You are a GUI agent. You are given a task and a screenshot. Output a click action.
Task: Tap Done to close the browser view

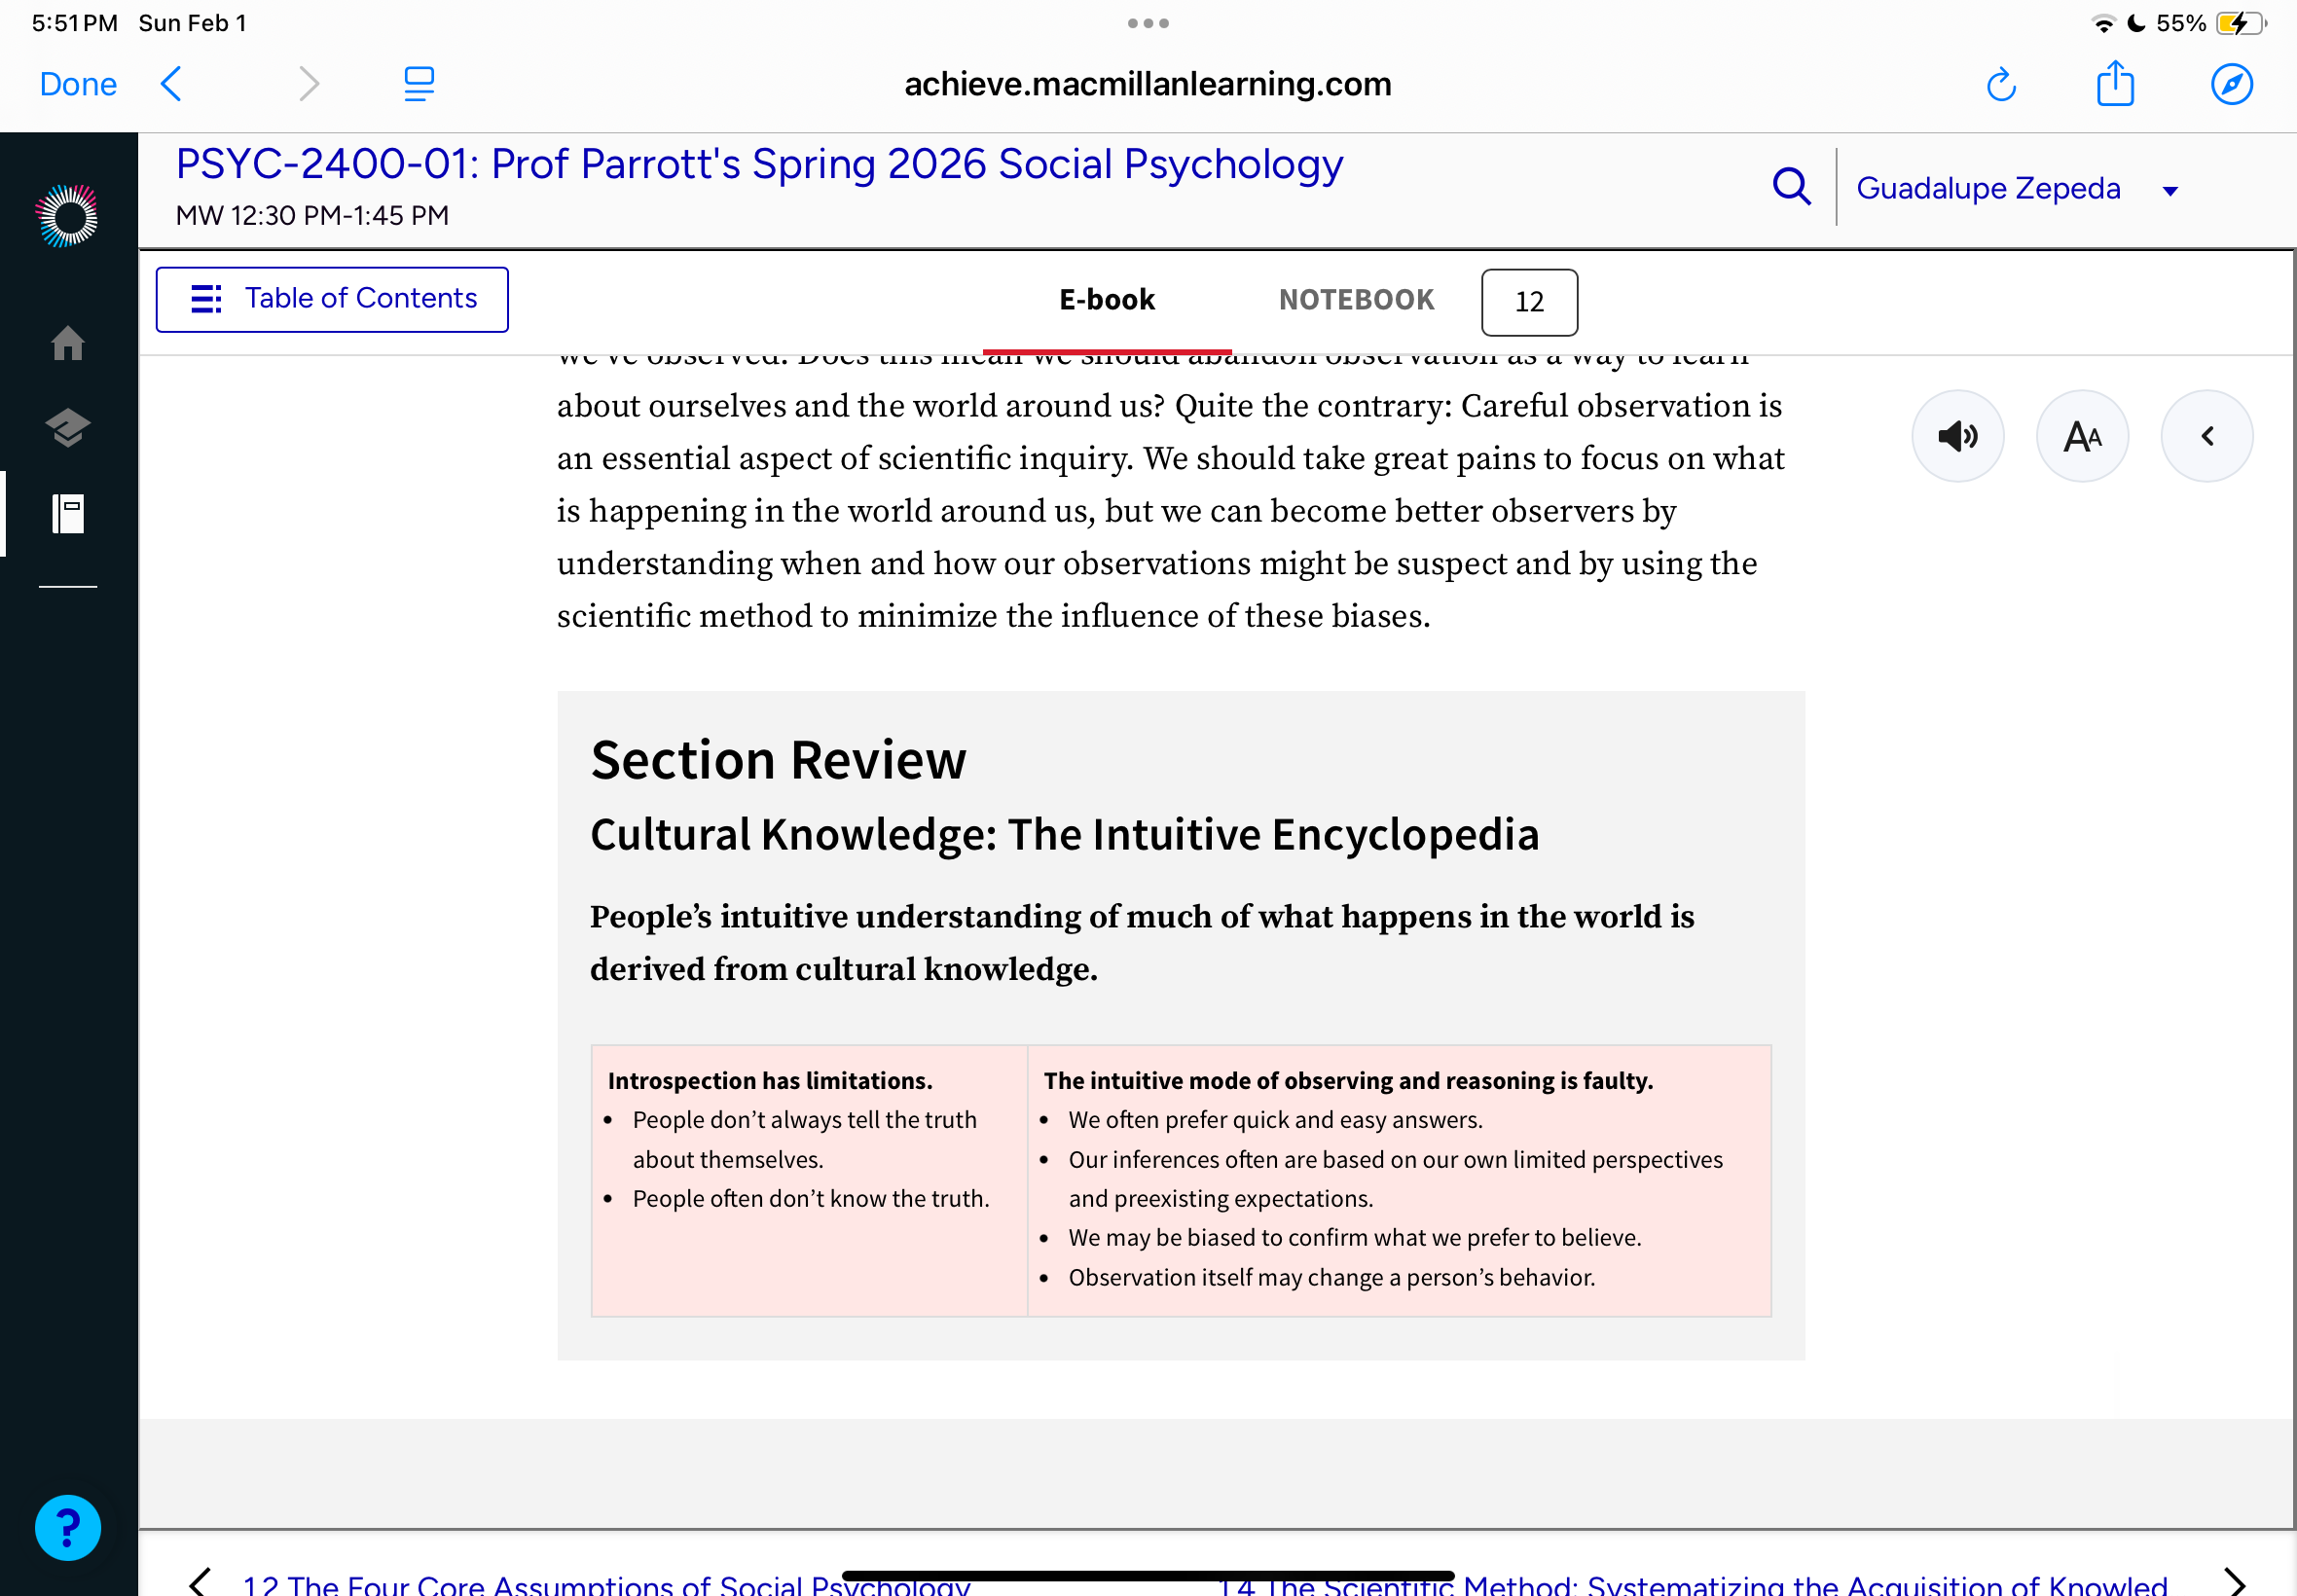click(78, 84)
